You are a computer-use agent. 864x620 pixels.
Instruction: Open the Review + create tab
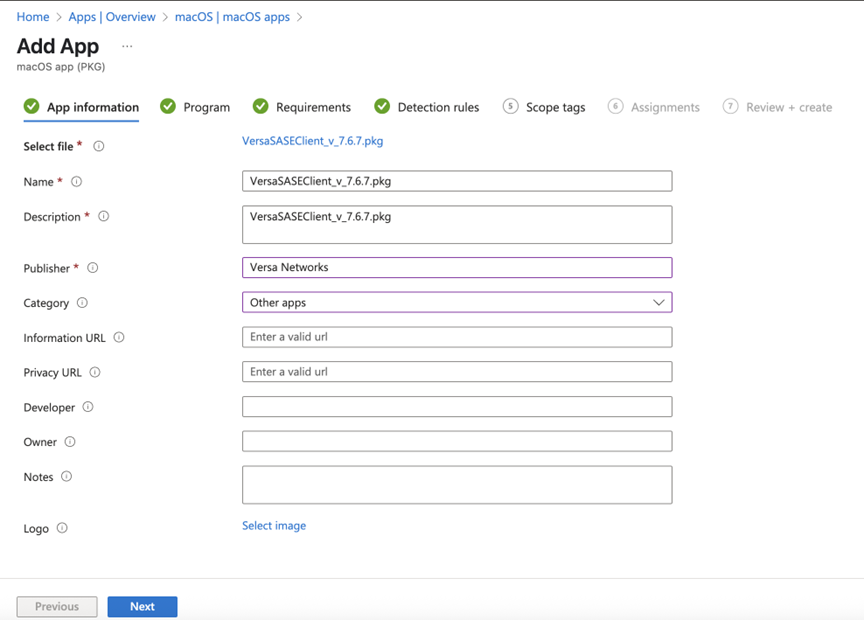[x=777, y=107]
